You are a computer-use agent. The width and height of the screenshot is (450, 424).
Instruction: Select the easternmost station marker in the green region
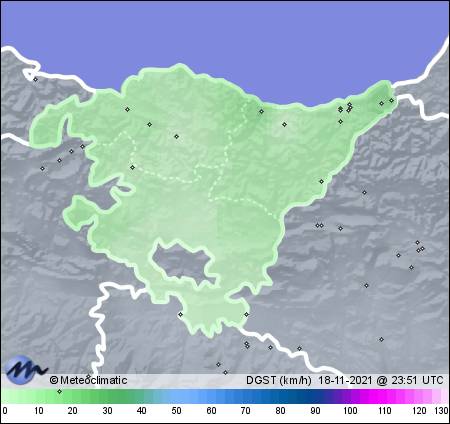tap(392, 100)
